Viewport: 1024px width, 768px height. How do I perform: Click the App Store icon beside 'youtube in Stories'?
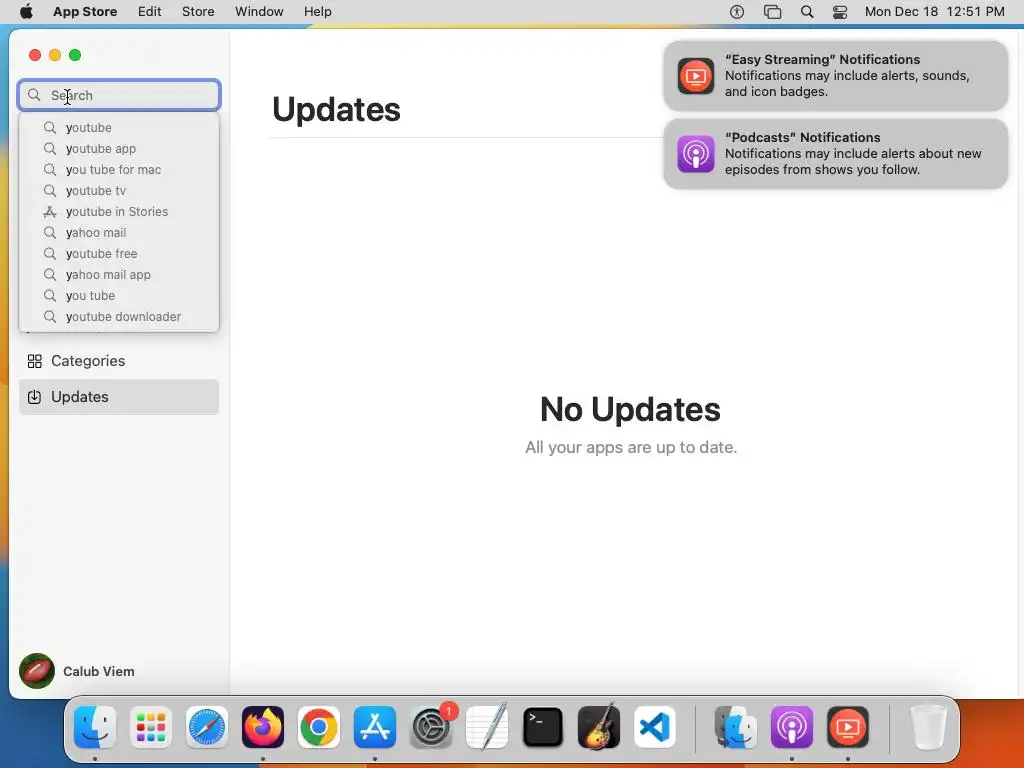(x=50, y=211)
